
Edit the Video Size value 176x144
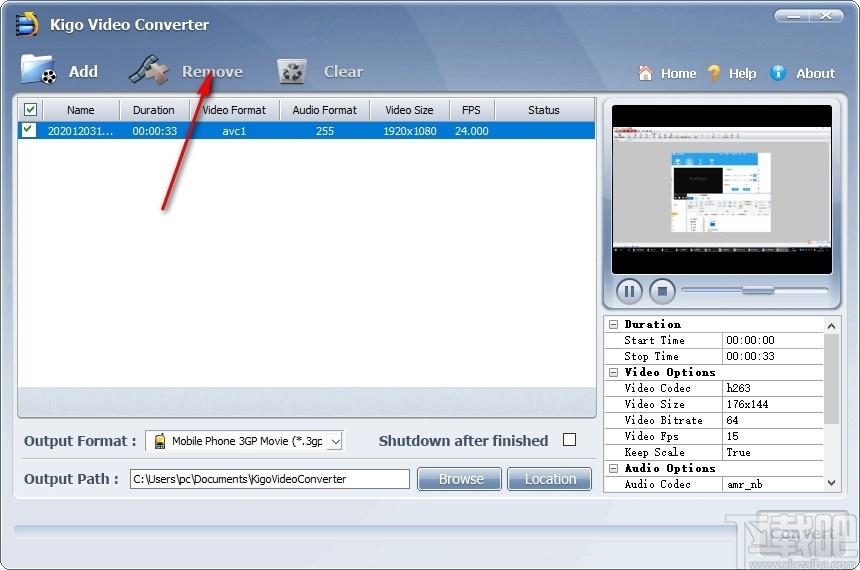(773, 404)
